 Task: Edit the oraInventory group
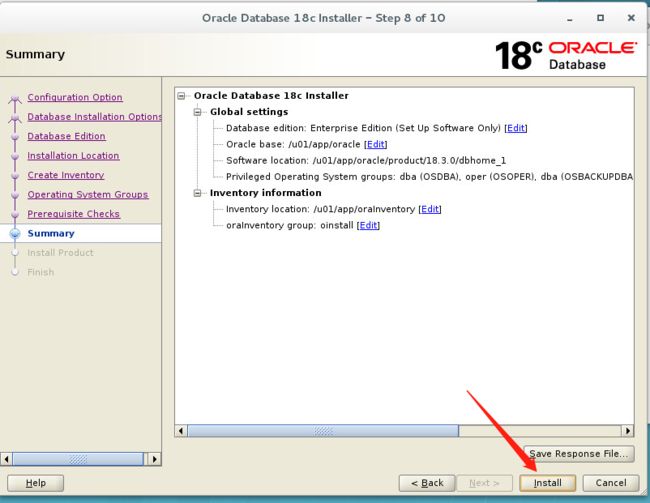(368, 225)
